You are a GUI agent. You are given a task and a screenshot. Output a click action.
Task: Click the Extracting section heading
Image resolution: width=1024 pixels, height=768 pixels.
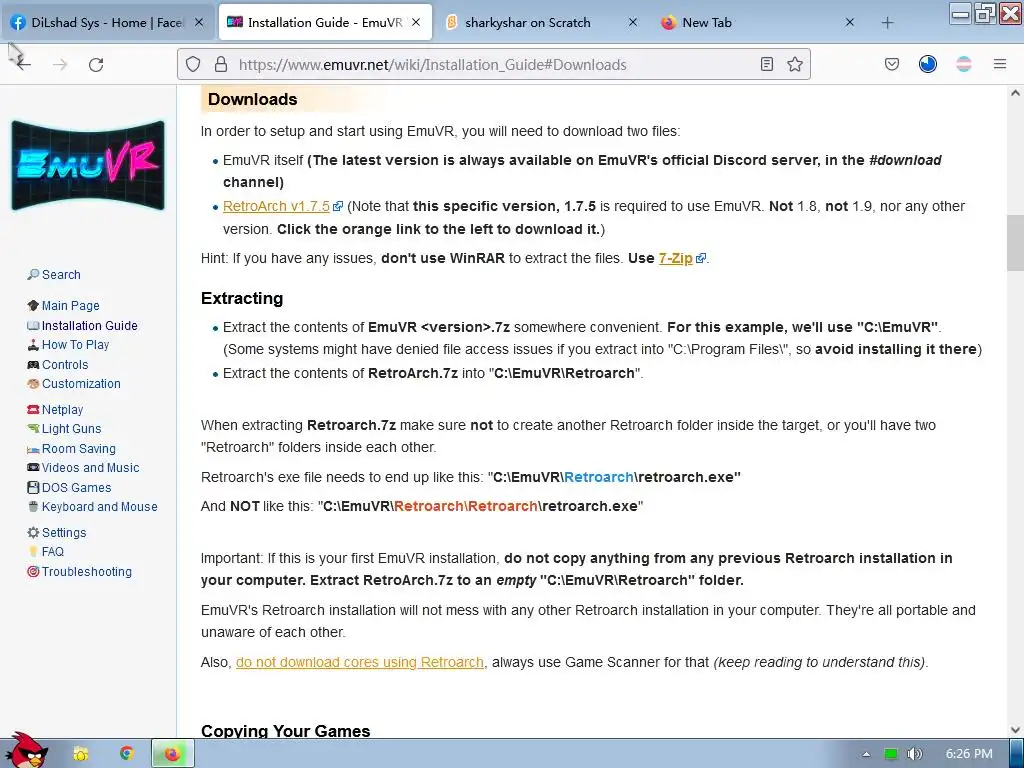[242, 298]
